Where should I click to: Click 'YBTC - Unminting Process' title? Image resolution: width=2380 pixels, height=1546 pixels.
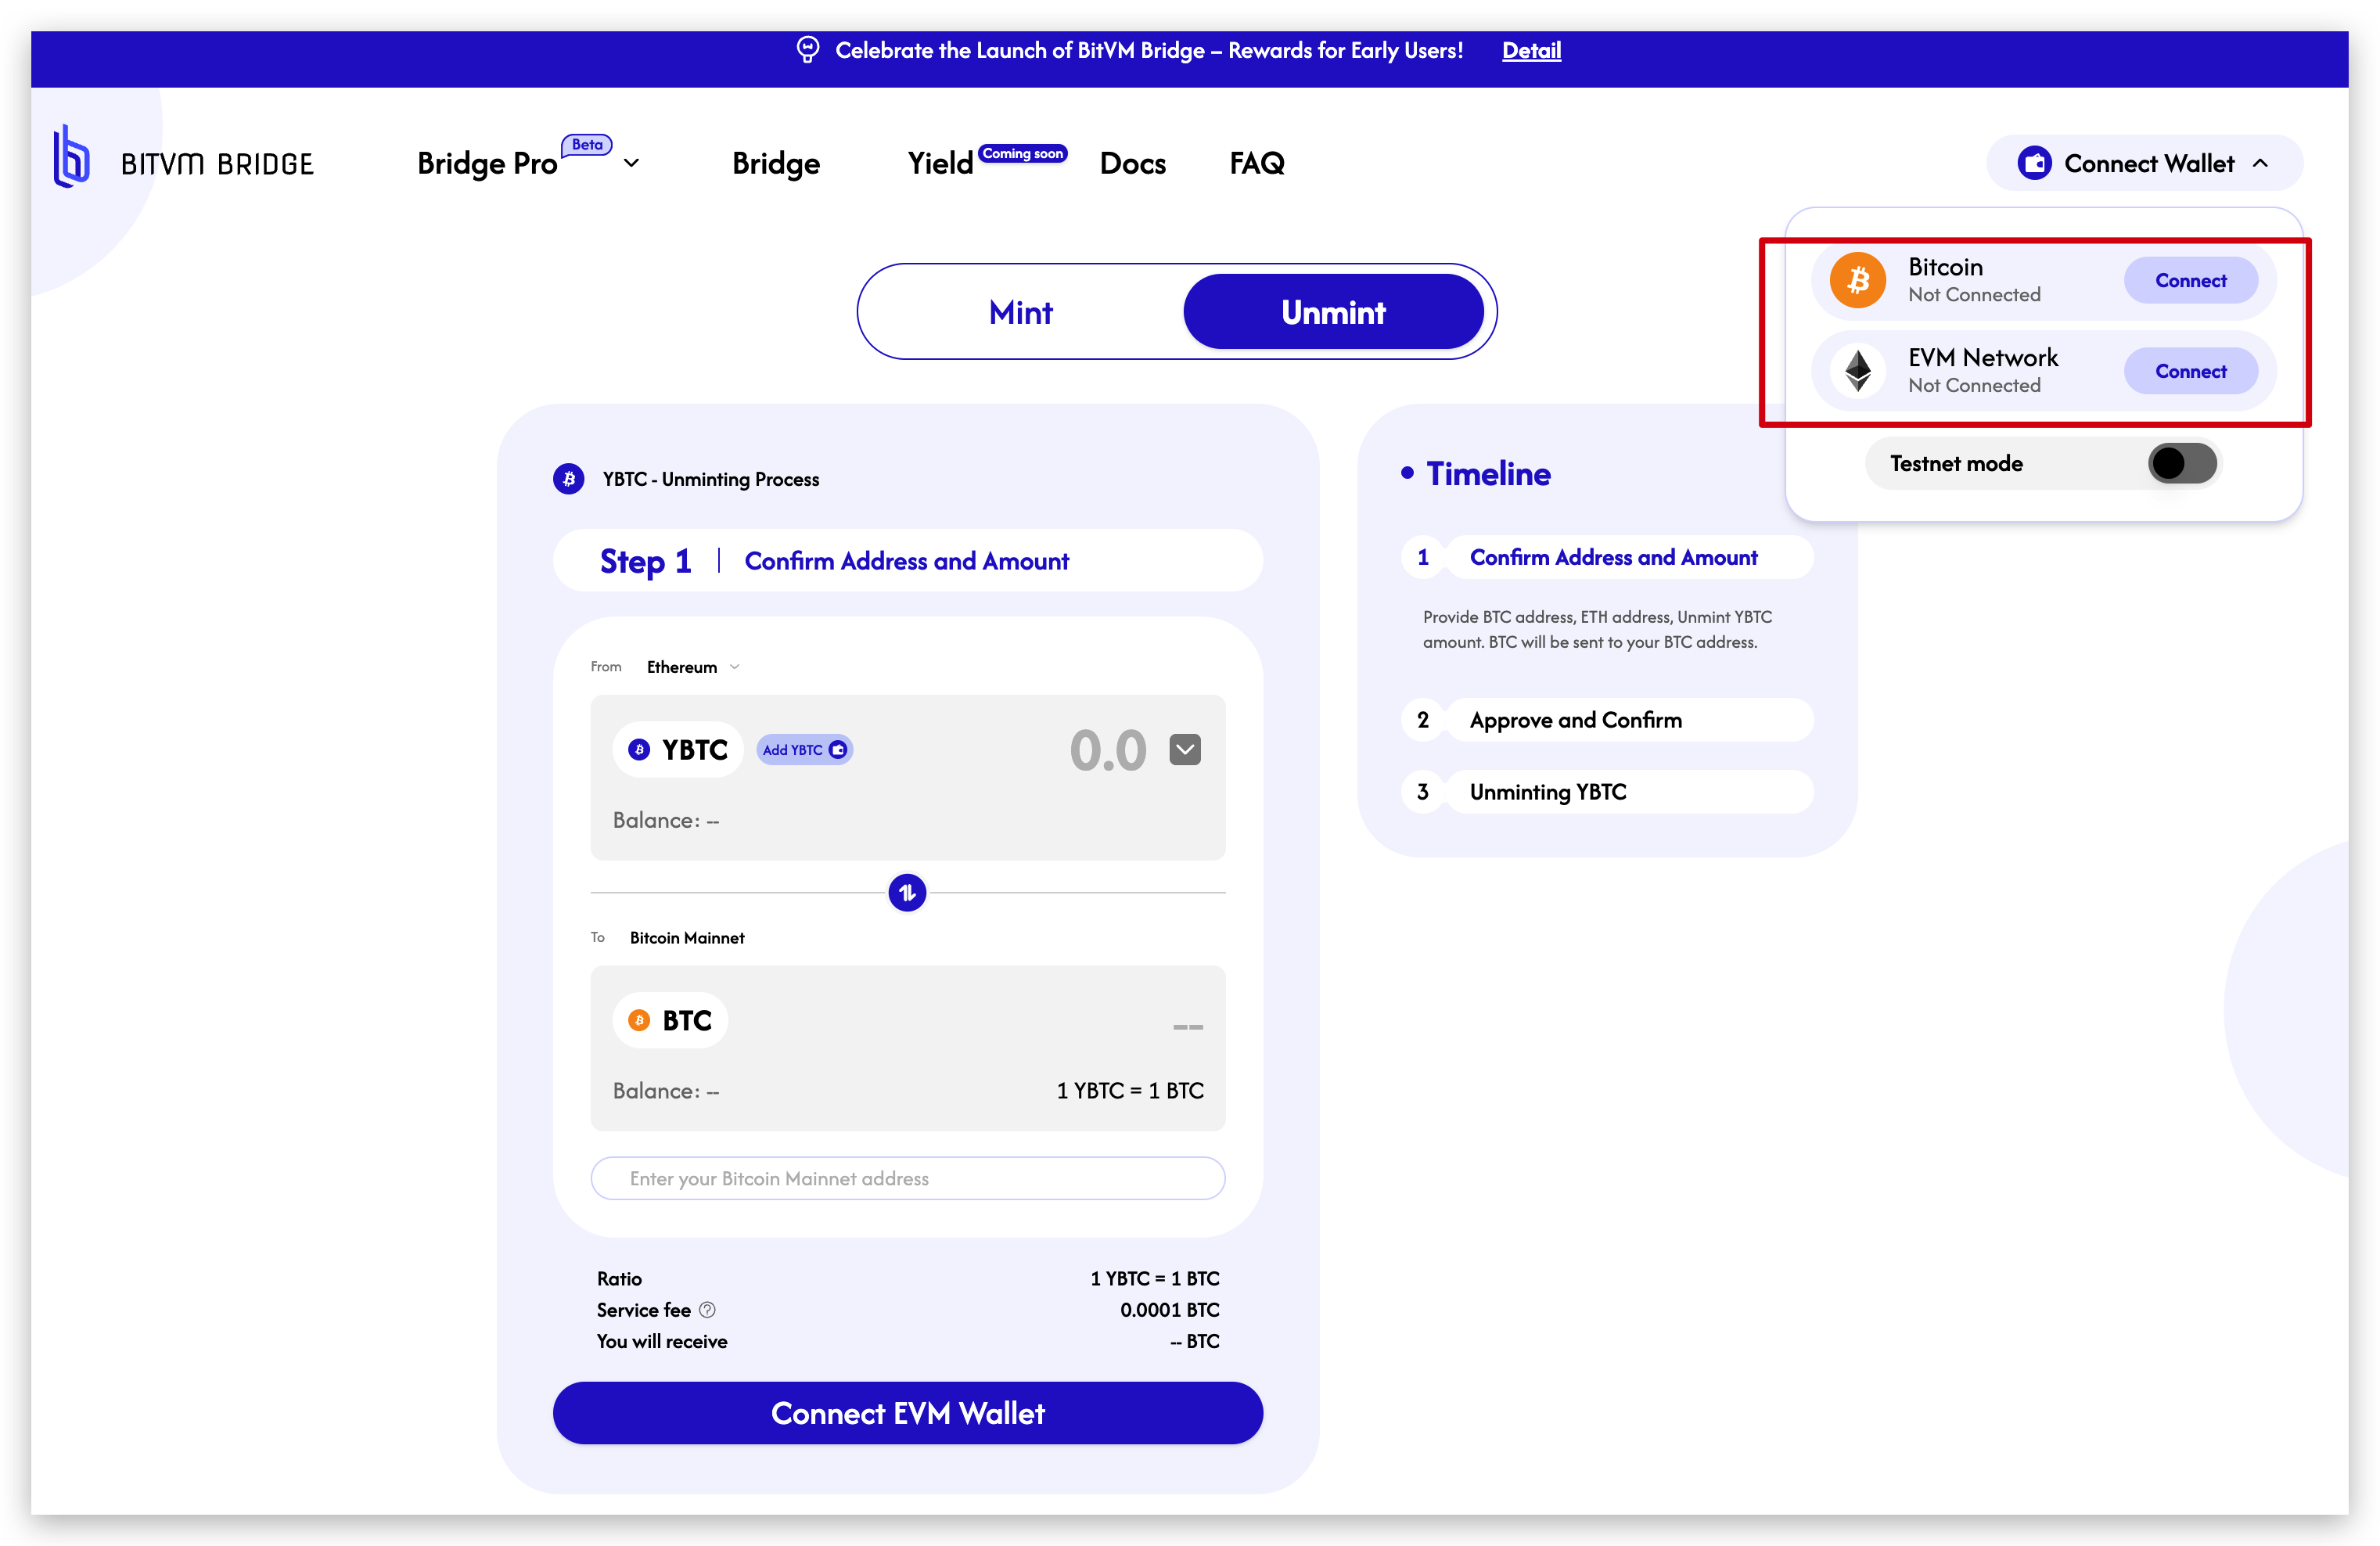(710, 479)
